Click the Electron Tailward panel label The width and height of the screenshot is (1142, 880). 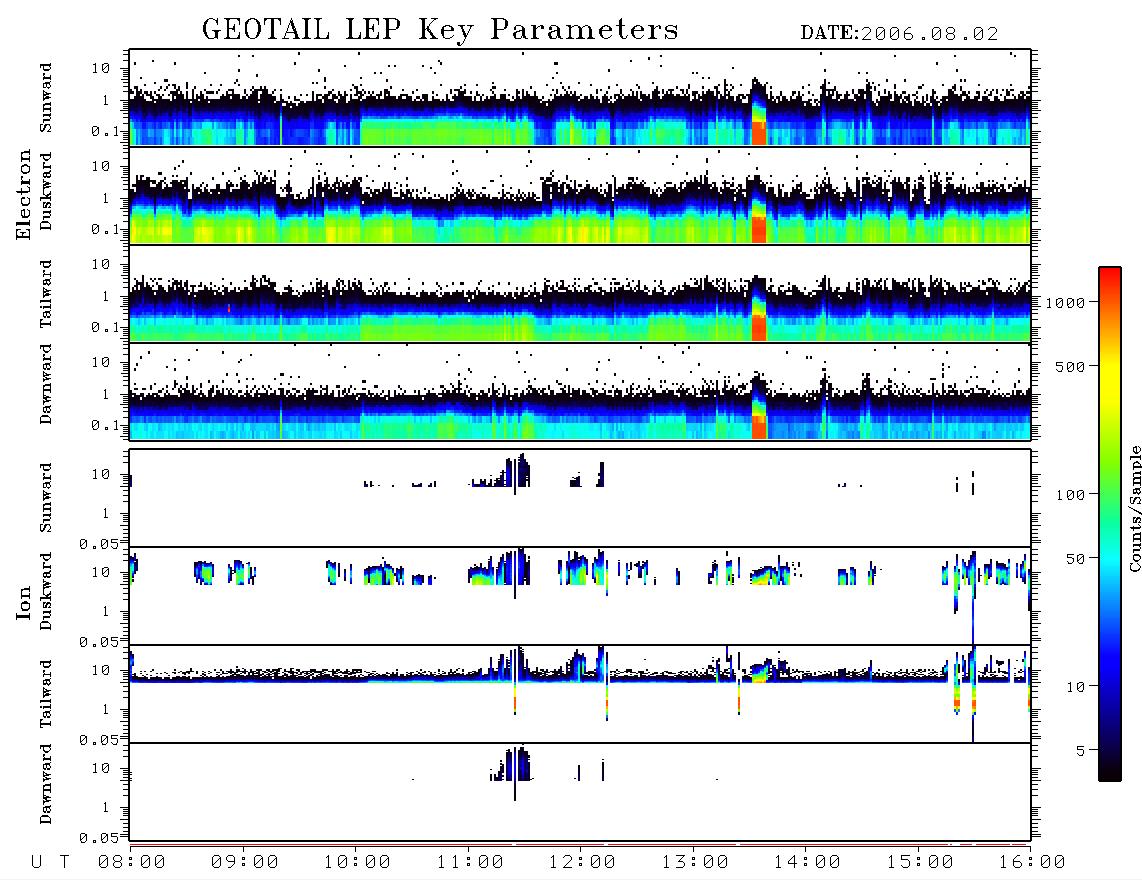pyautogui.click(x=46, y=294)
